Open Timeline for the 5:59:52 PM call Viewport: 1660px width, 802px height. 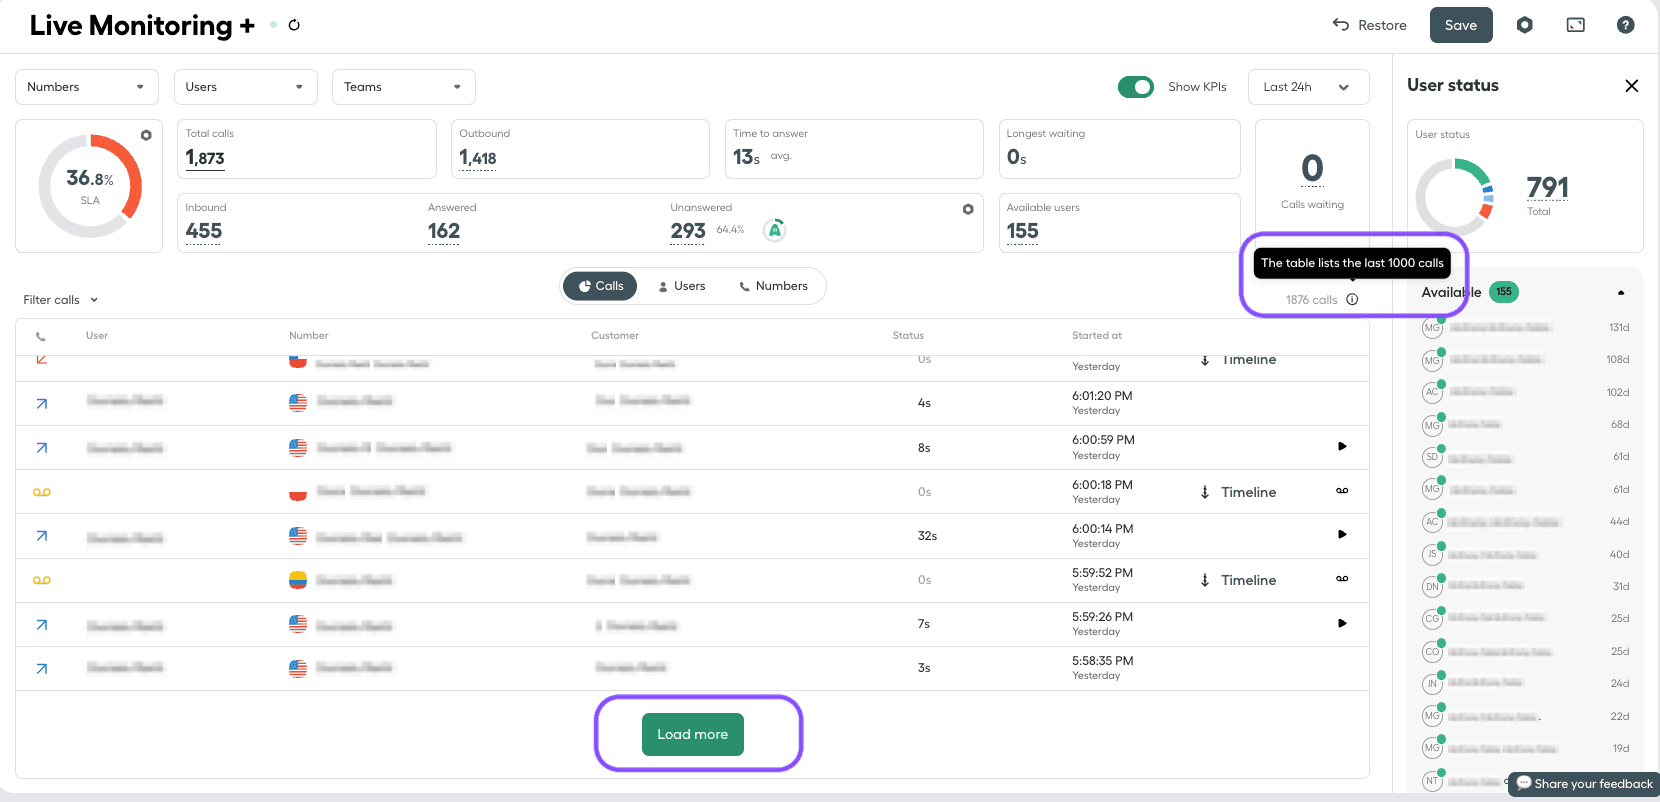(1239, 580)
